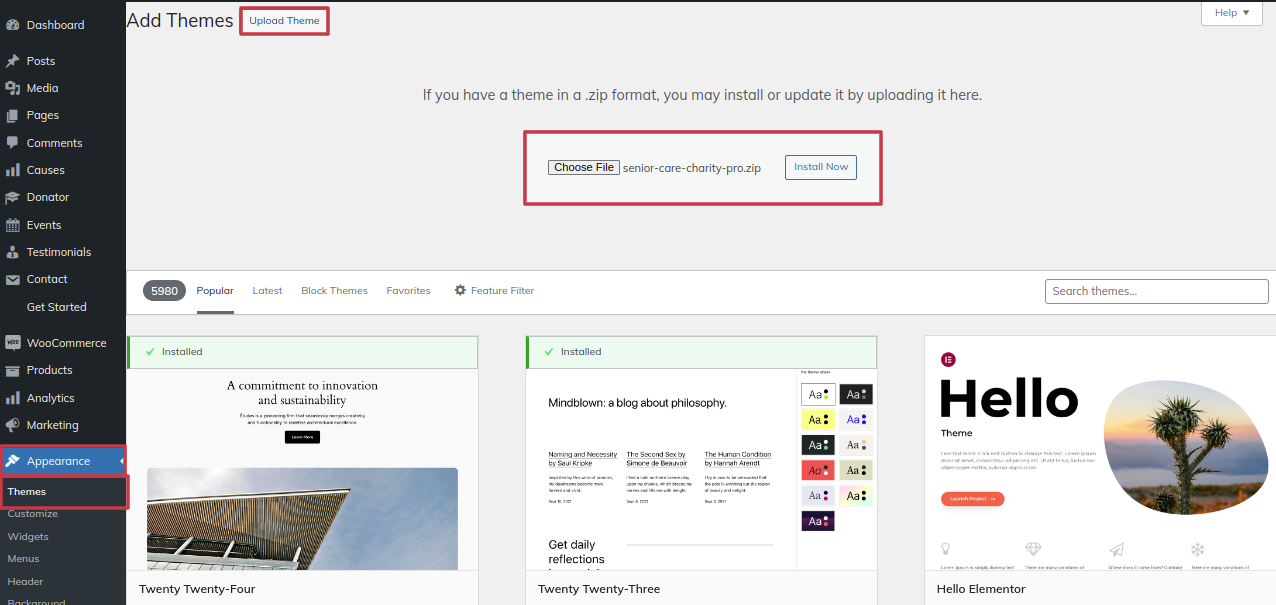Click the Dashboard gauge icon
This screenshot has width=1276, height=605.
pyautogui.click(x=13, y=25)
